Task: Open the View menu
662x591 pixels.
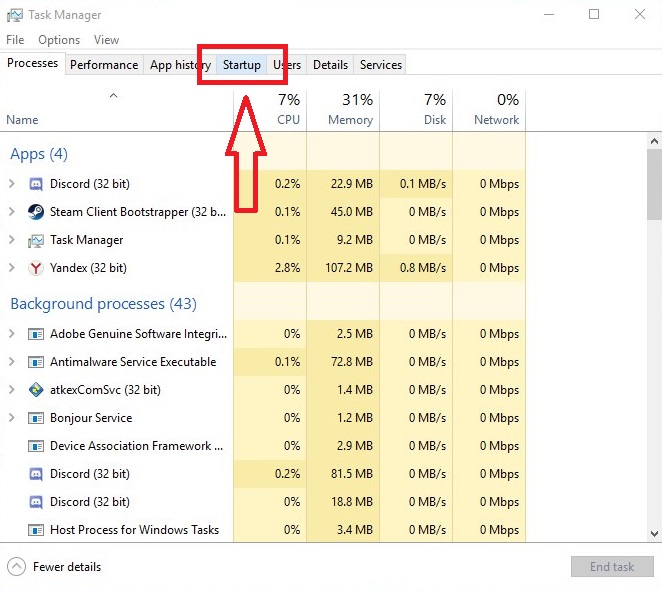Action: (x=106, y=40)
